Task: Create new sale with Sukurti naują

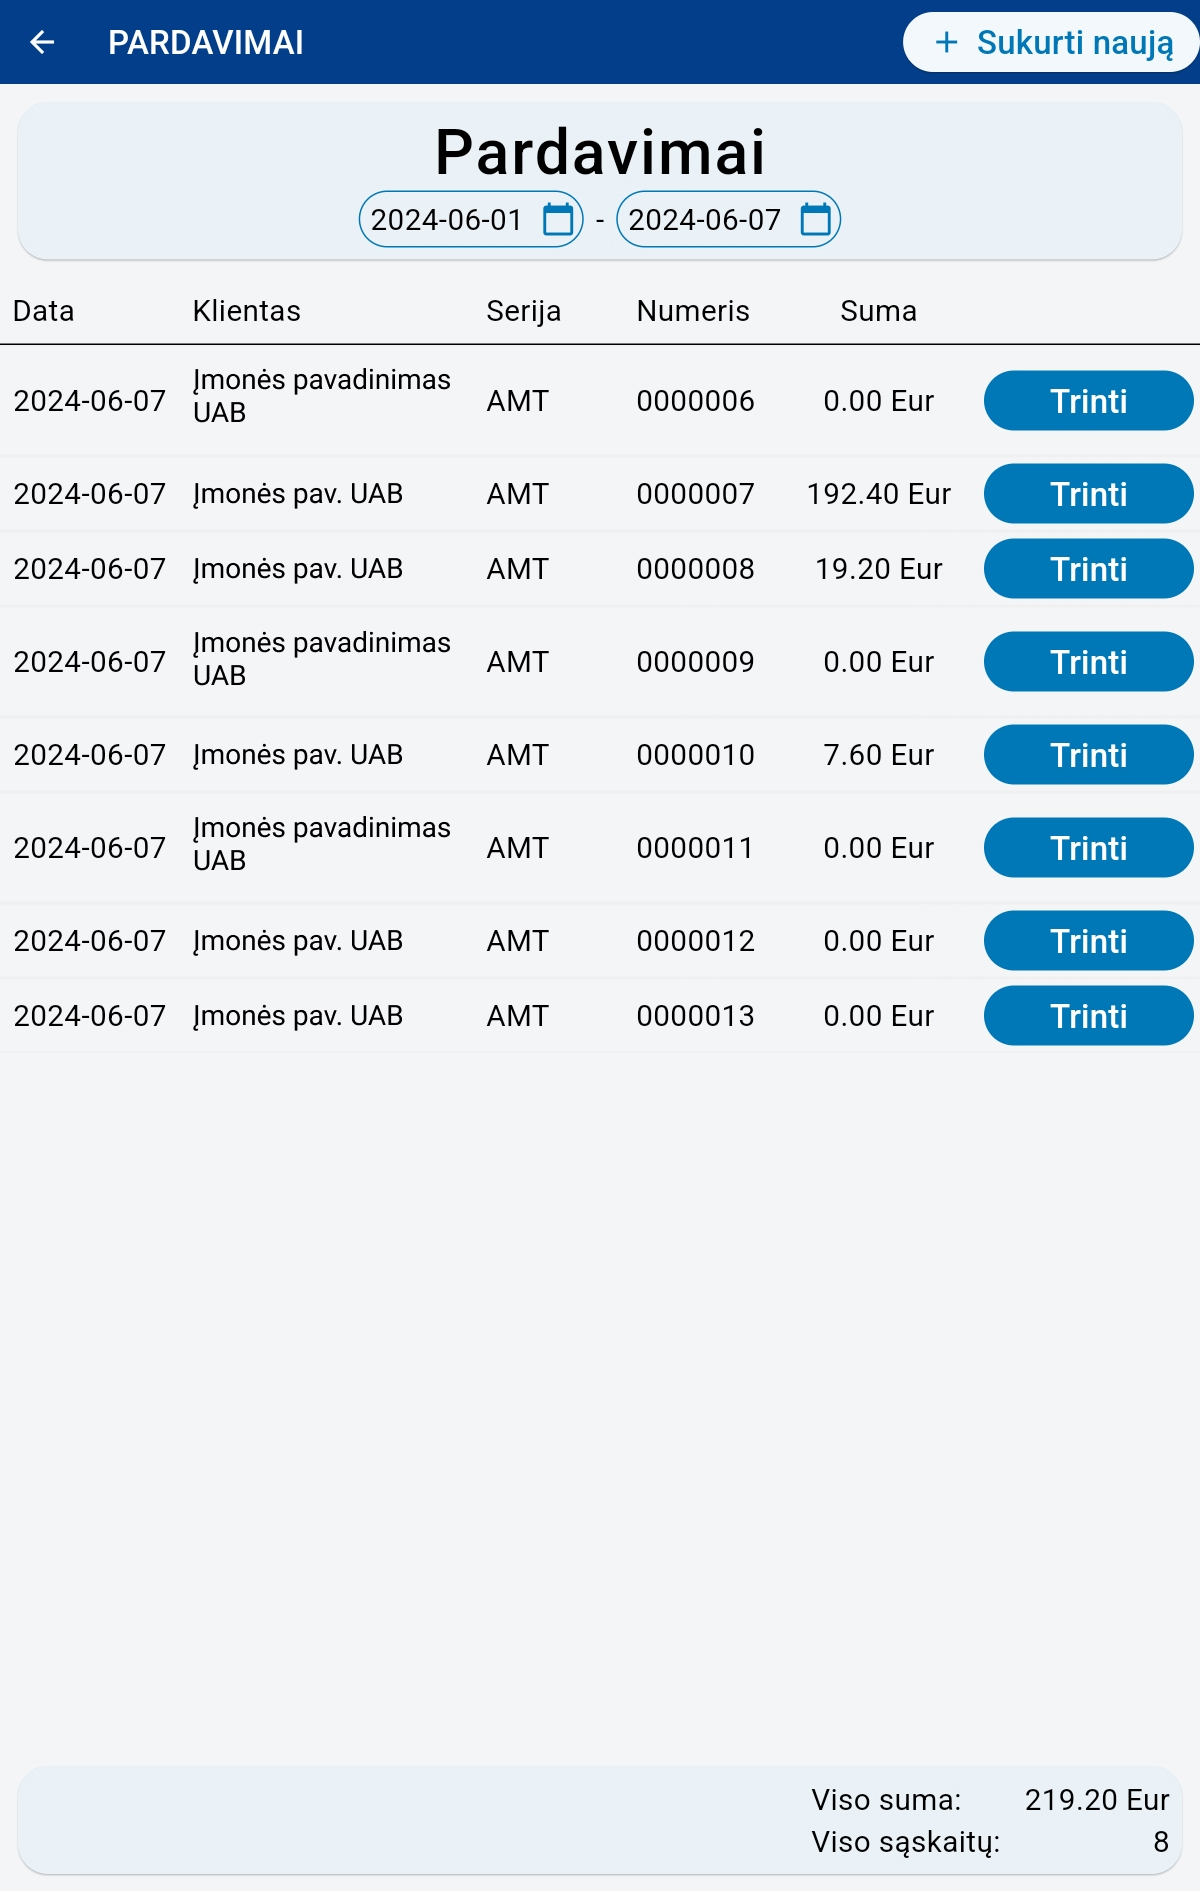Action: click(1051, 42)
